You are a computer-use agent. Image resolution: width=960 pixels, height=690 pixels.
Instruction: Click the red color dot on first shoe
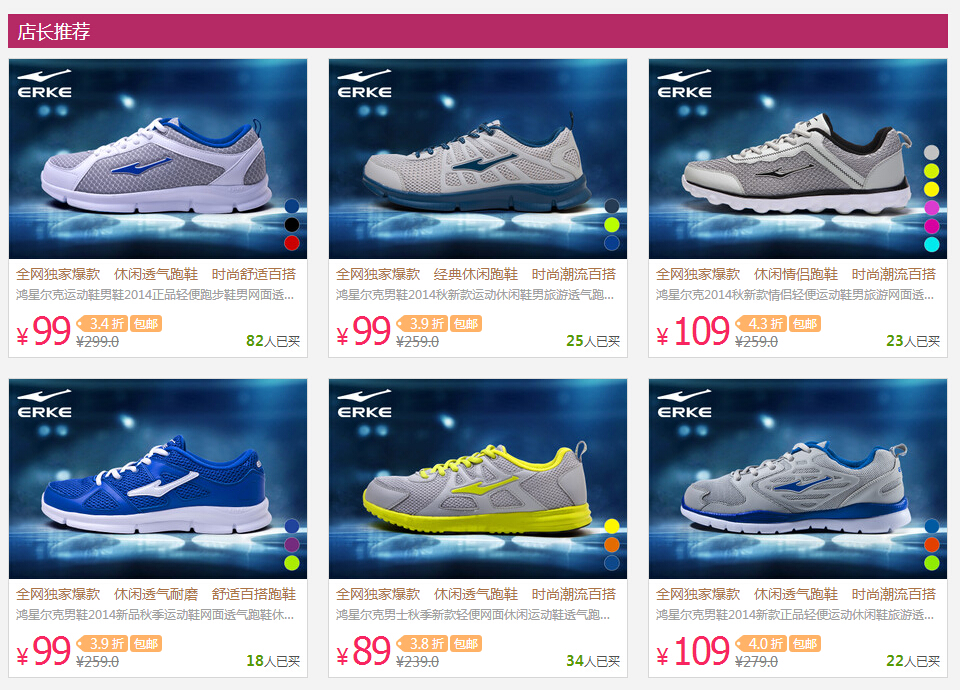(292, 243)
